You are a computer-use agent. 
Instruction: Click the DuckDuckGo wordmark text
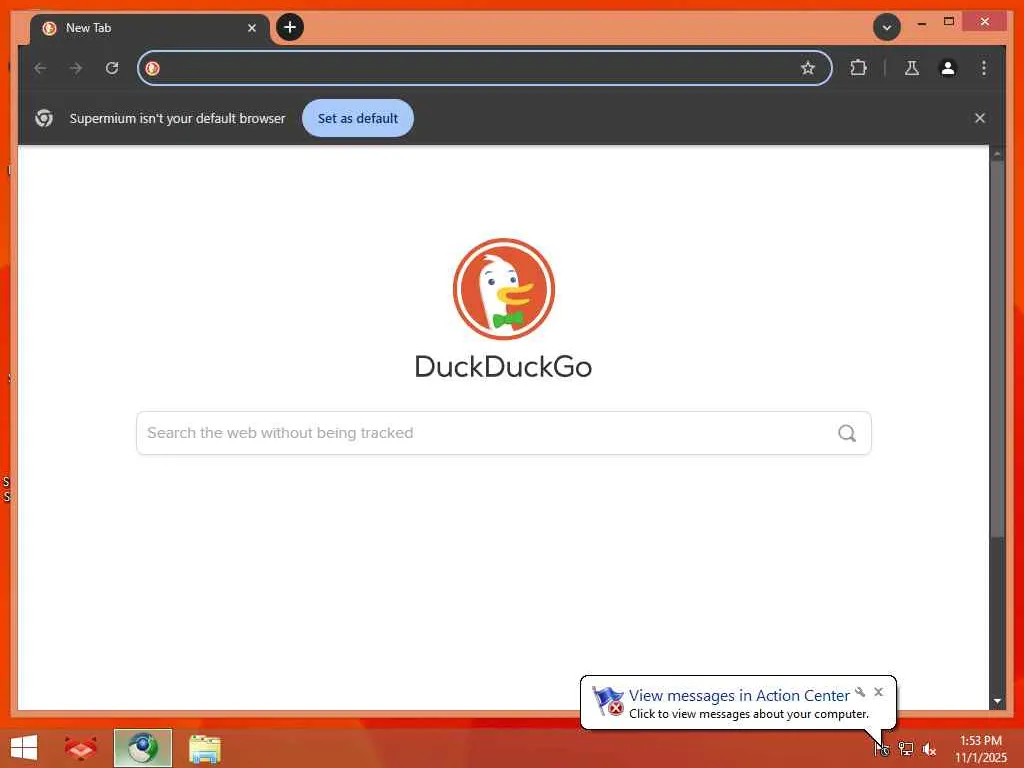click(x=504, y=367)
